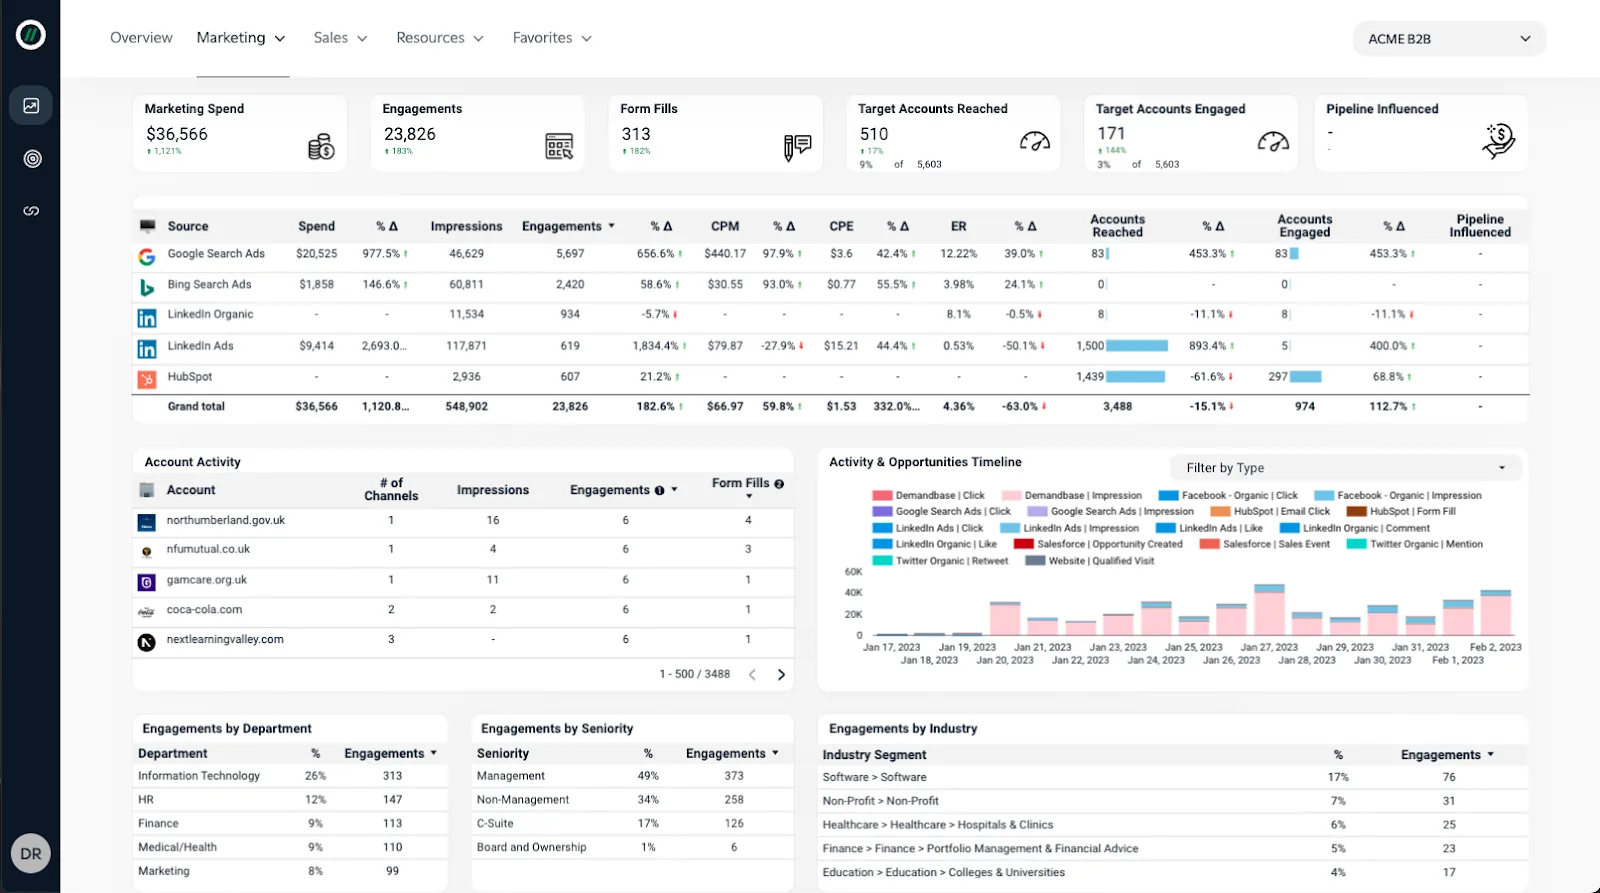
Task: Click the DR user avatar
Action: pos(31,853)
